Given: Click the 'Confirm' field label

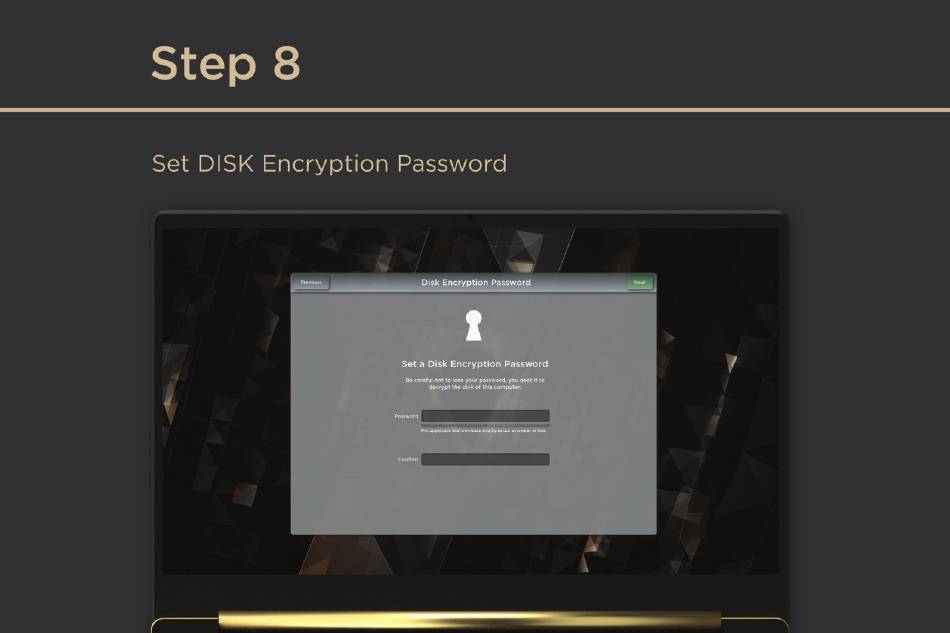Looking at the screenshot, I should [408, 459].
